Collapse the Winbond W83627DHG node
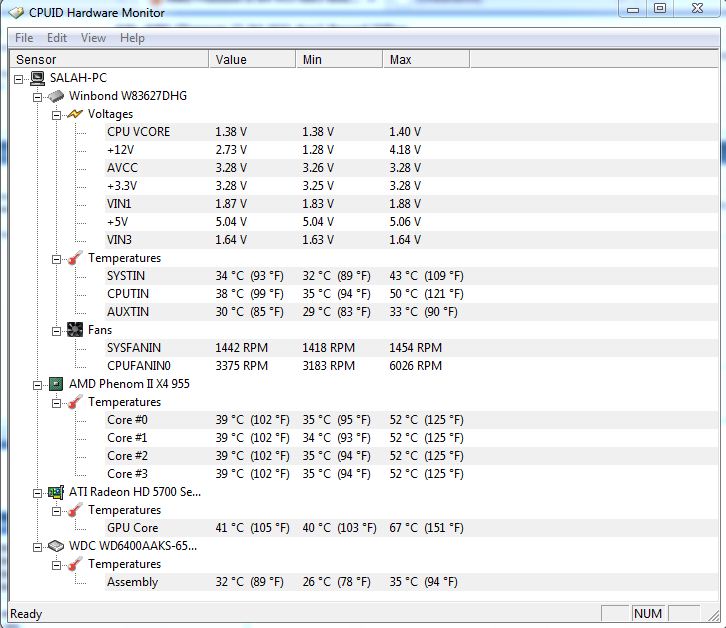Viewport: 726px width, 628px height. (x=38, y=97)
